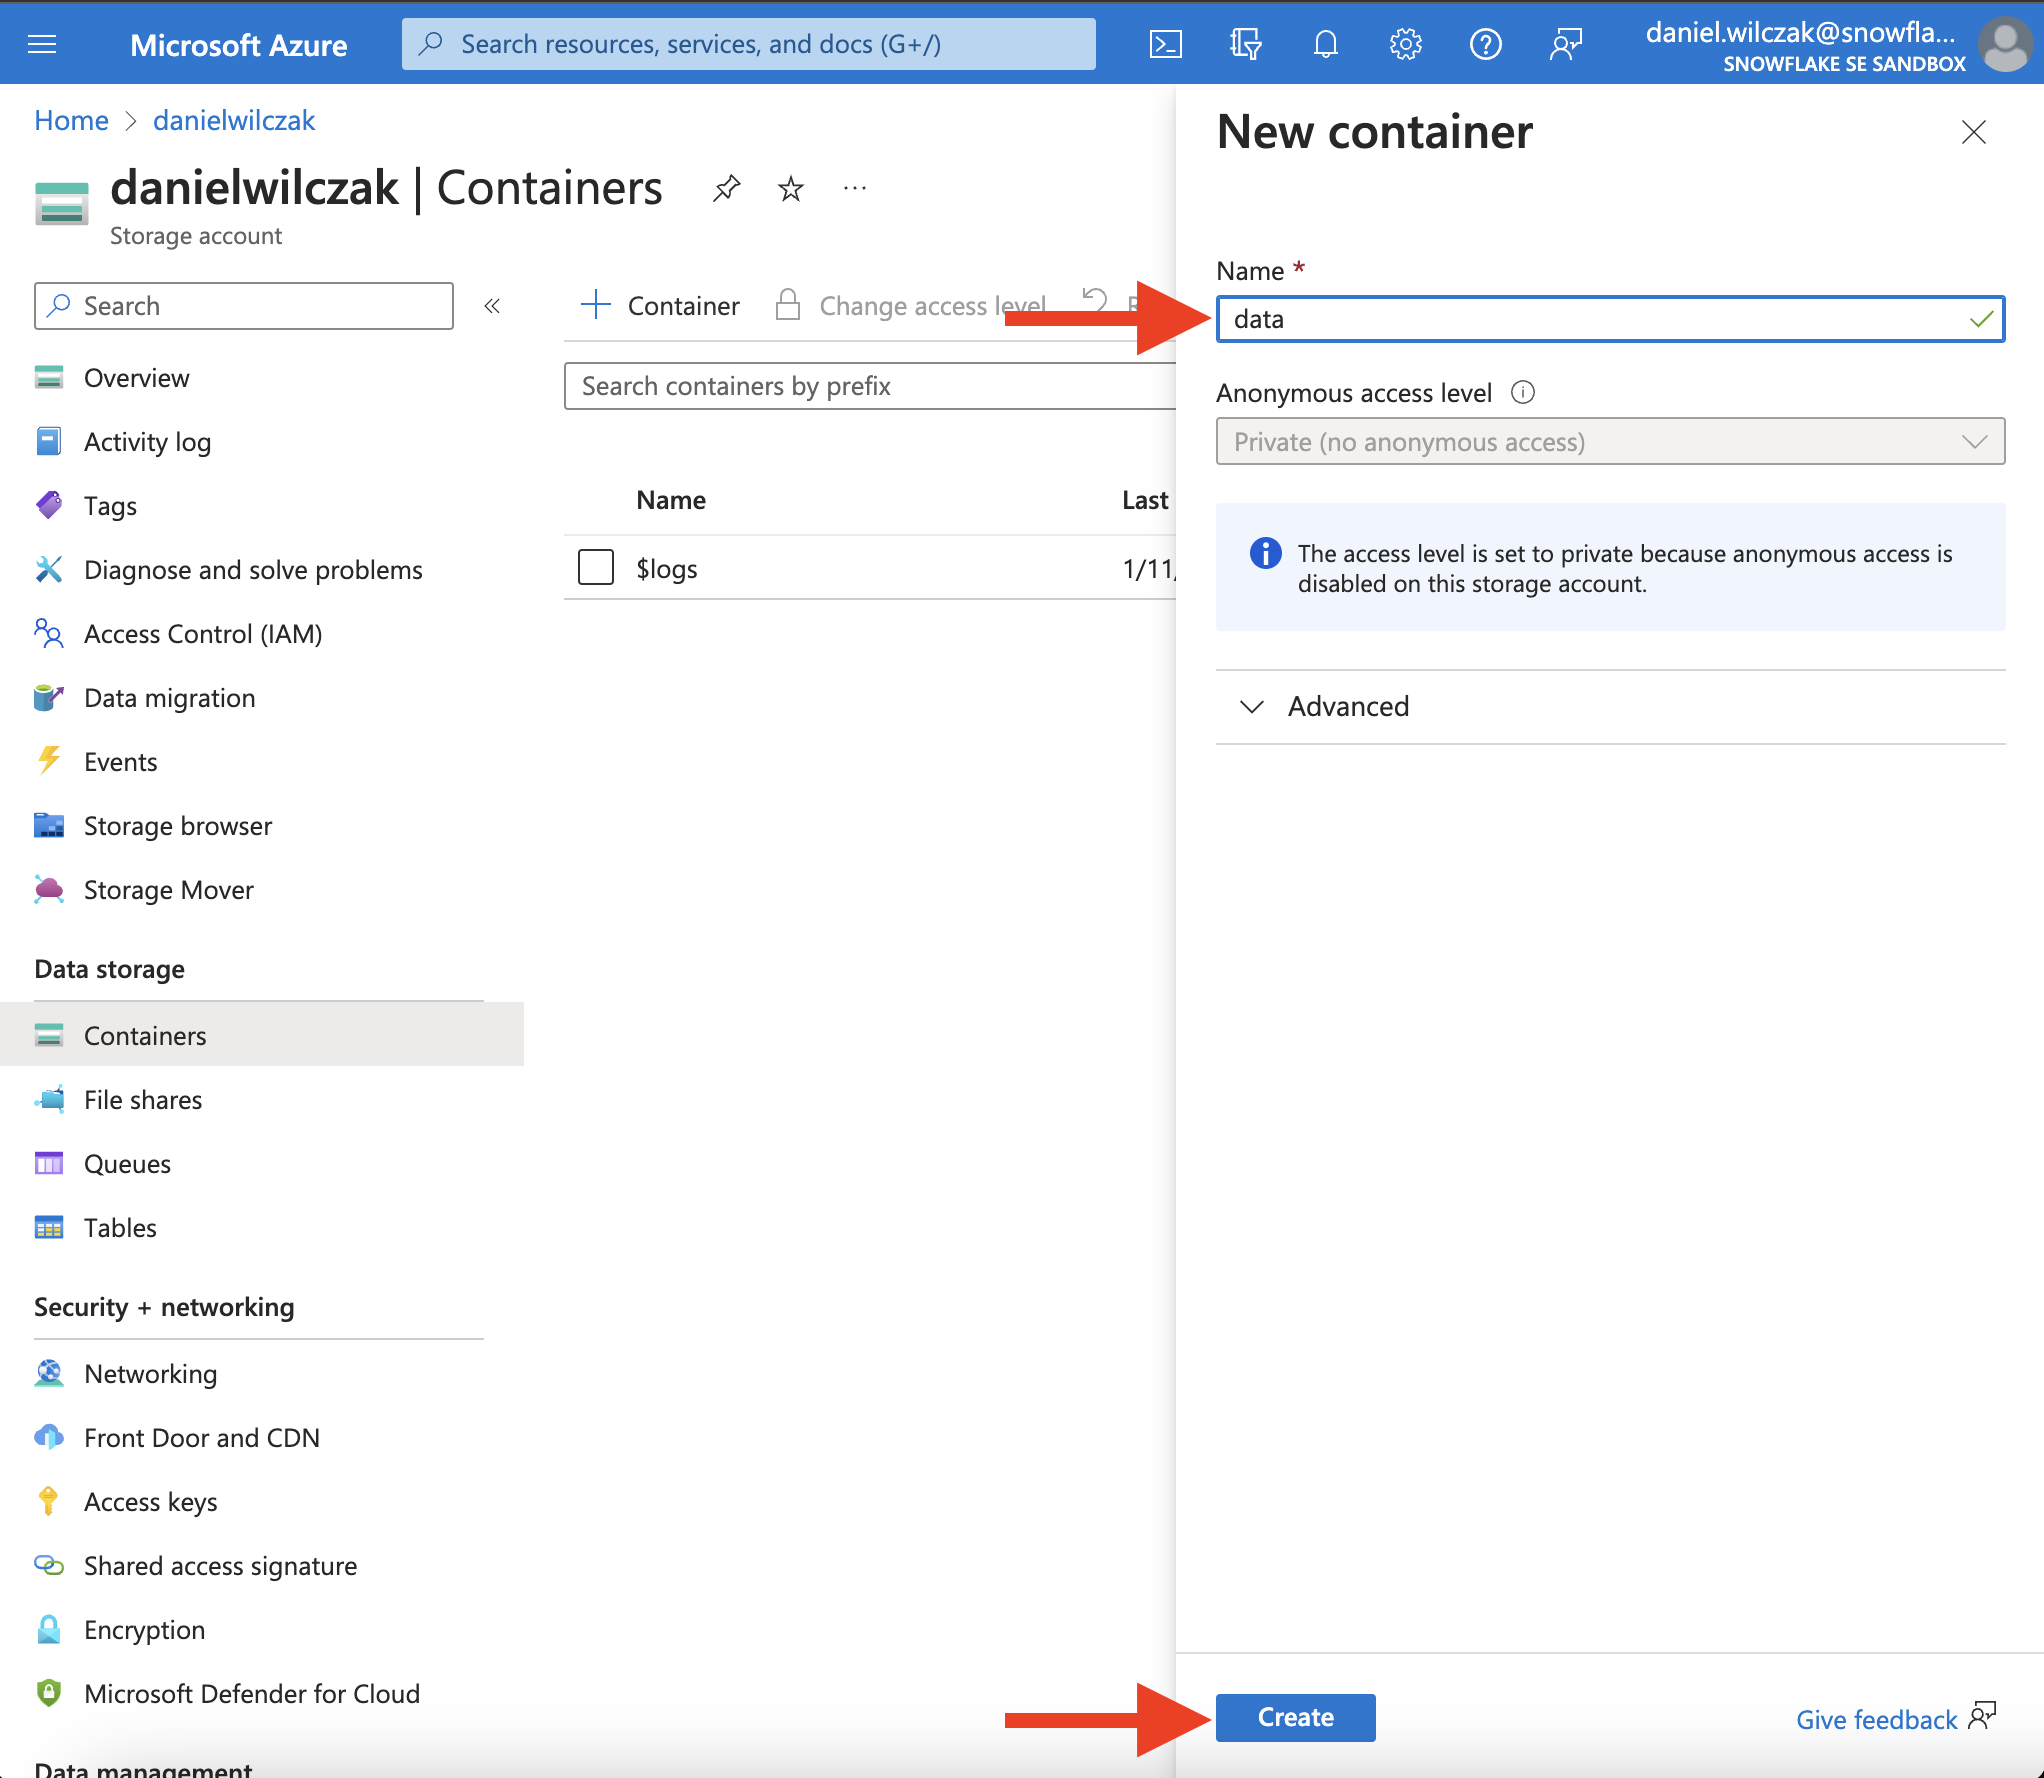Open Shared access signature
The height and width of the screenshot is (1778, 2044).
(x=220, y=1566)
